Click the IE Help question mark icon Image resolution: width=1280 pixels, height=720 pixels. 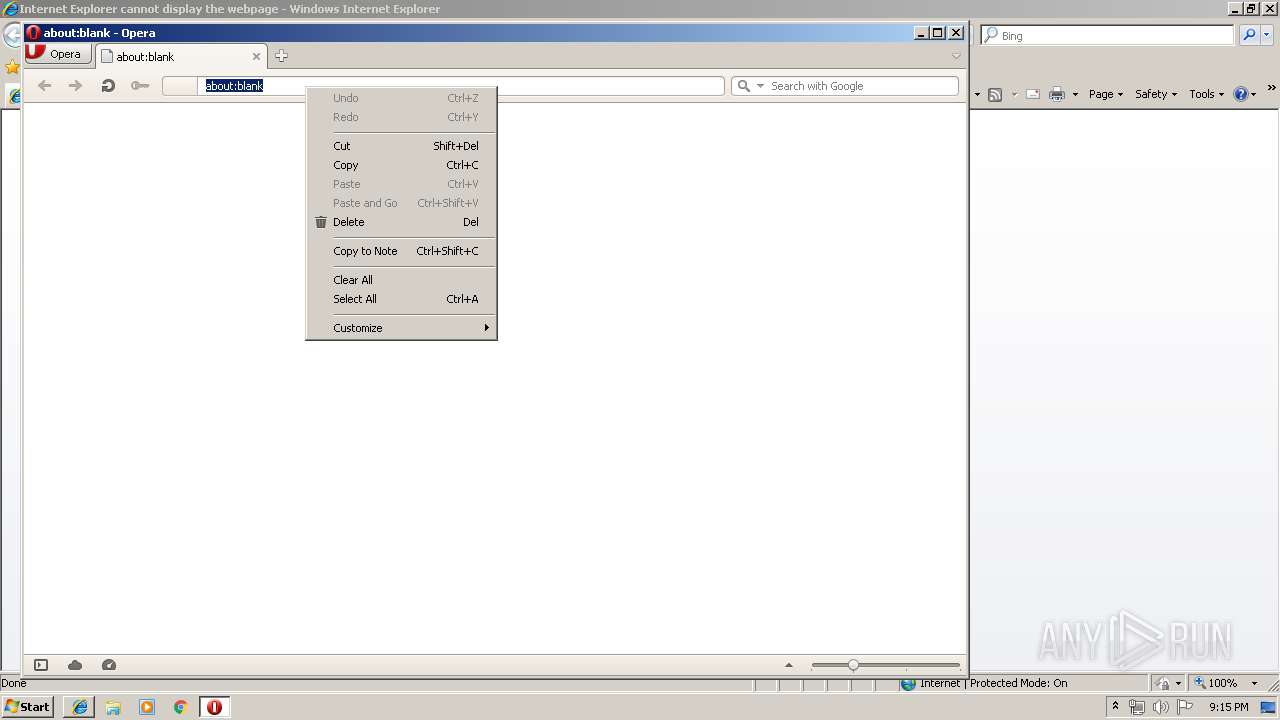click(x=1241, y=94)
